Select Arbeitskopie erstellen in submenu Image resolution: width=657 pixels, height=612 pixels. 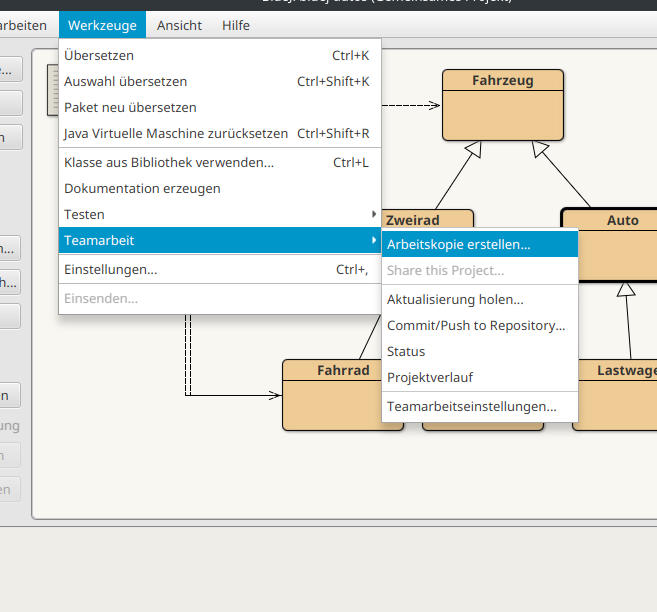[480, 244]
